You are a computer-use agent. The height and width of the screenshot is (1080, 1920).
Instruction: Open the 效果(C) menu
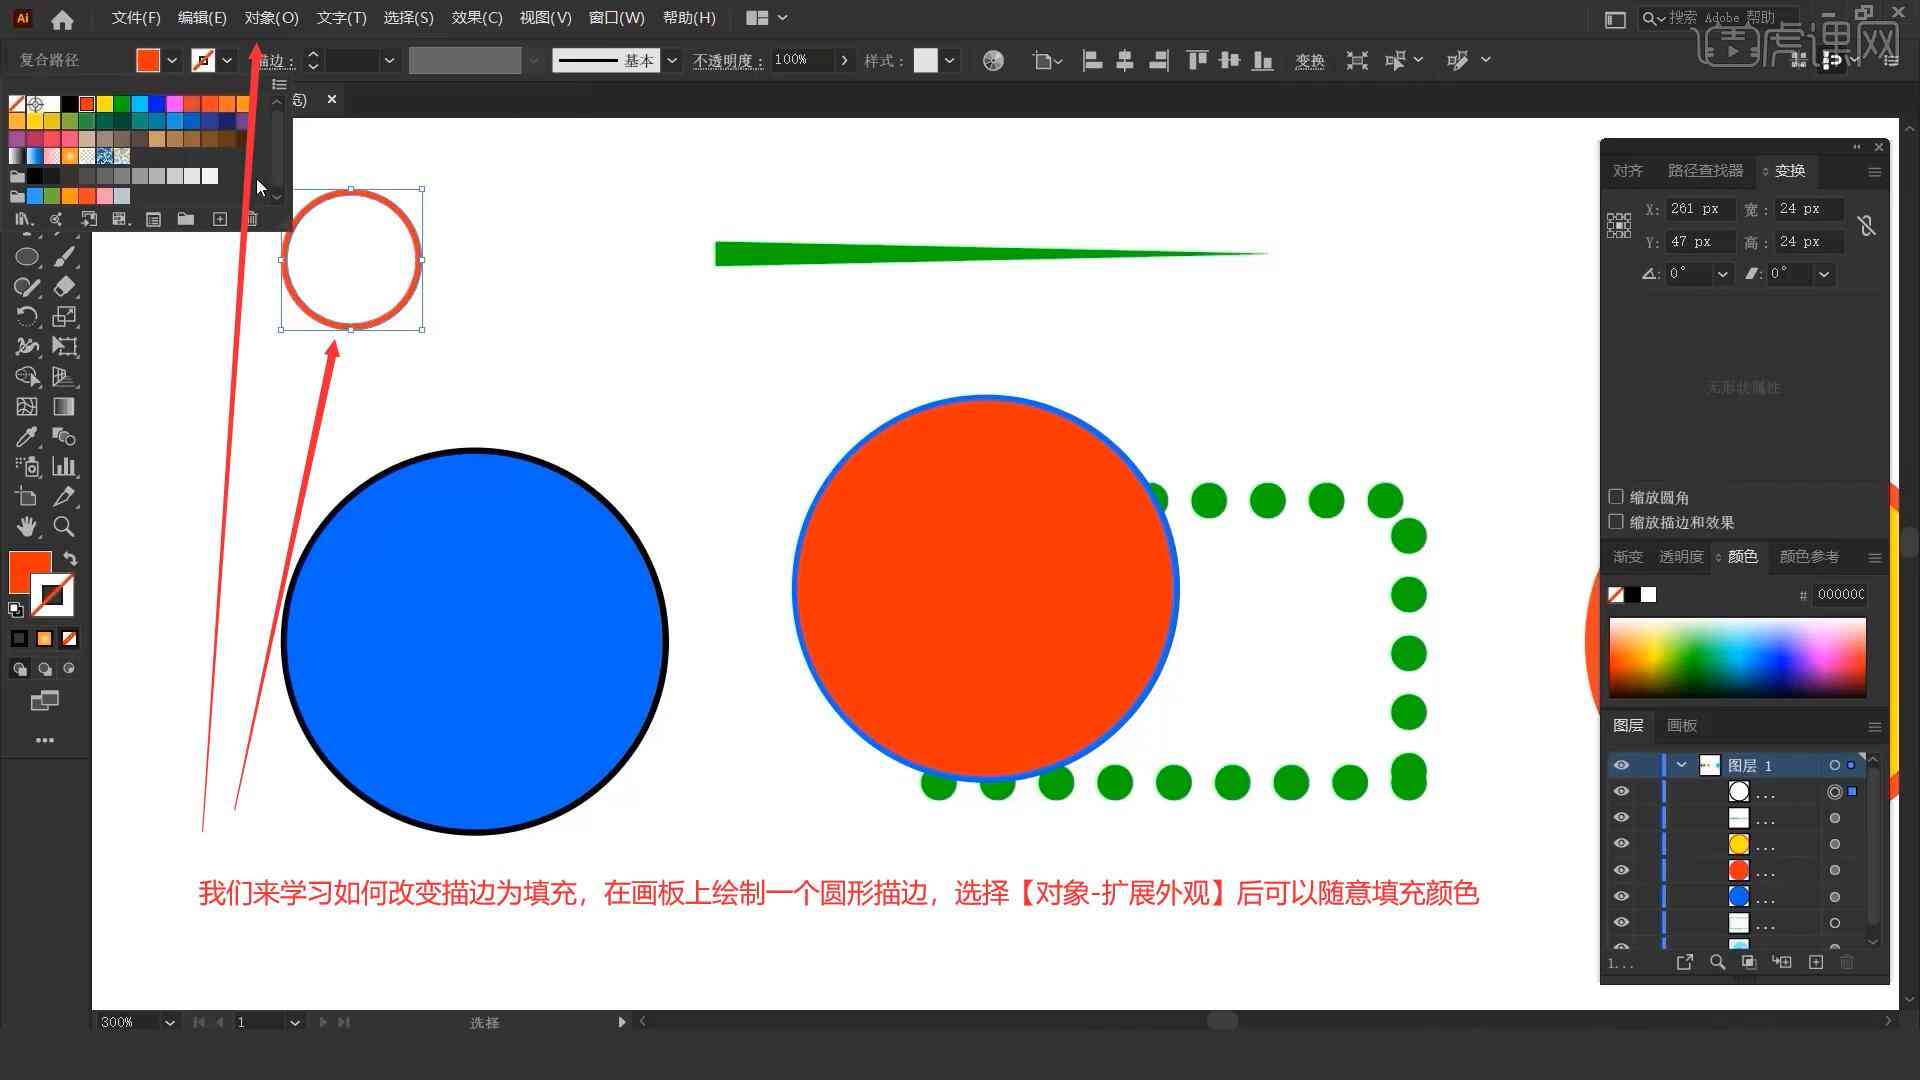[x=476, y=18]
